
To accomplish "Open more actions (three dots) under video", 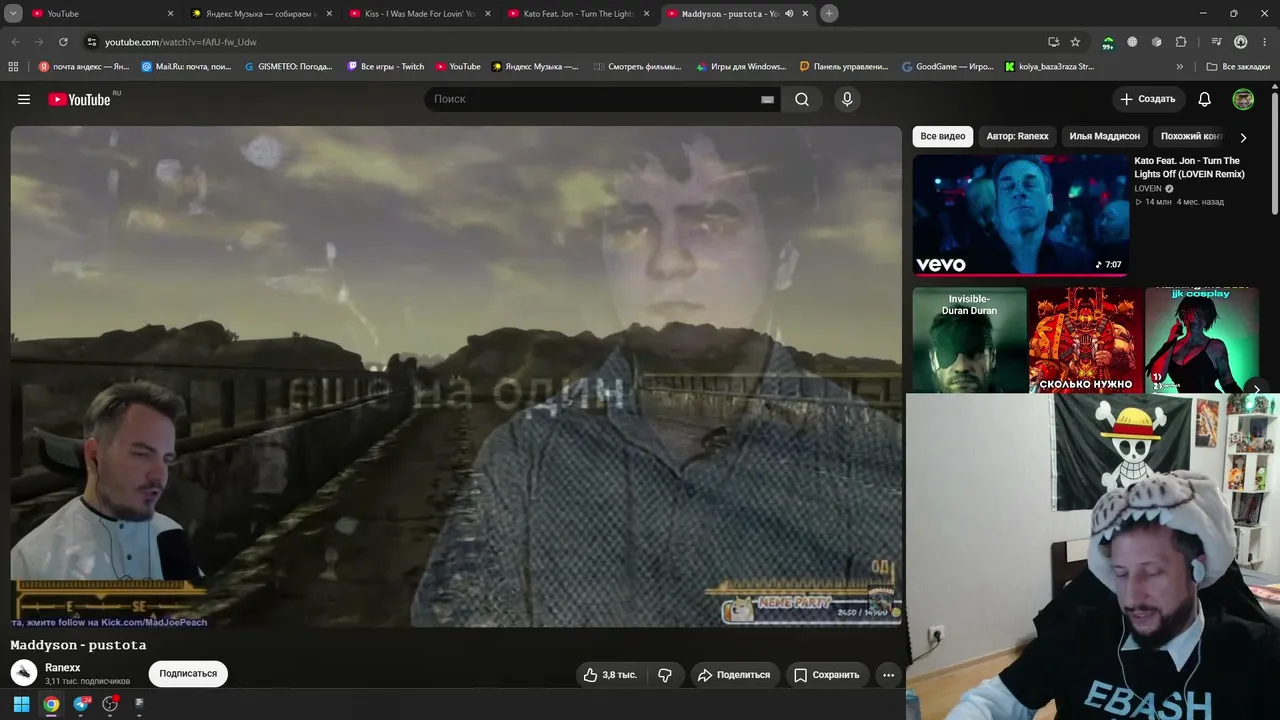I will [888, 675].
